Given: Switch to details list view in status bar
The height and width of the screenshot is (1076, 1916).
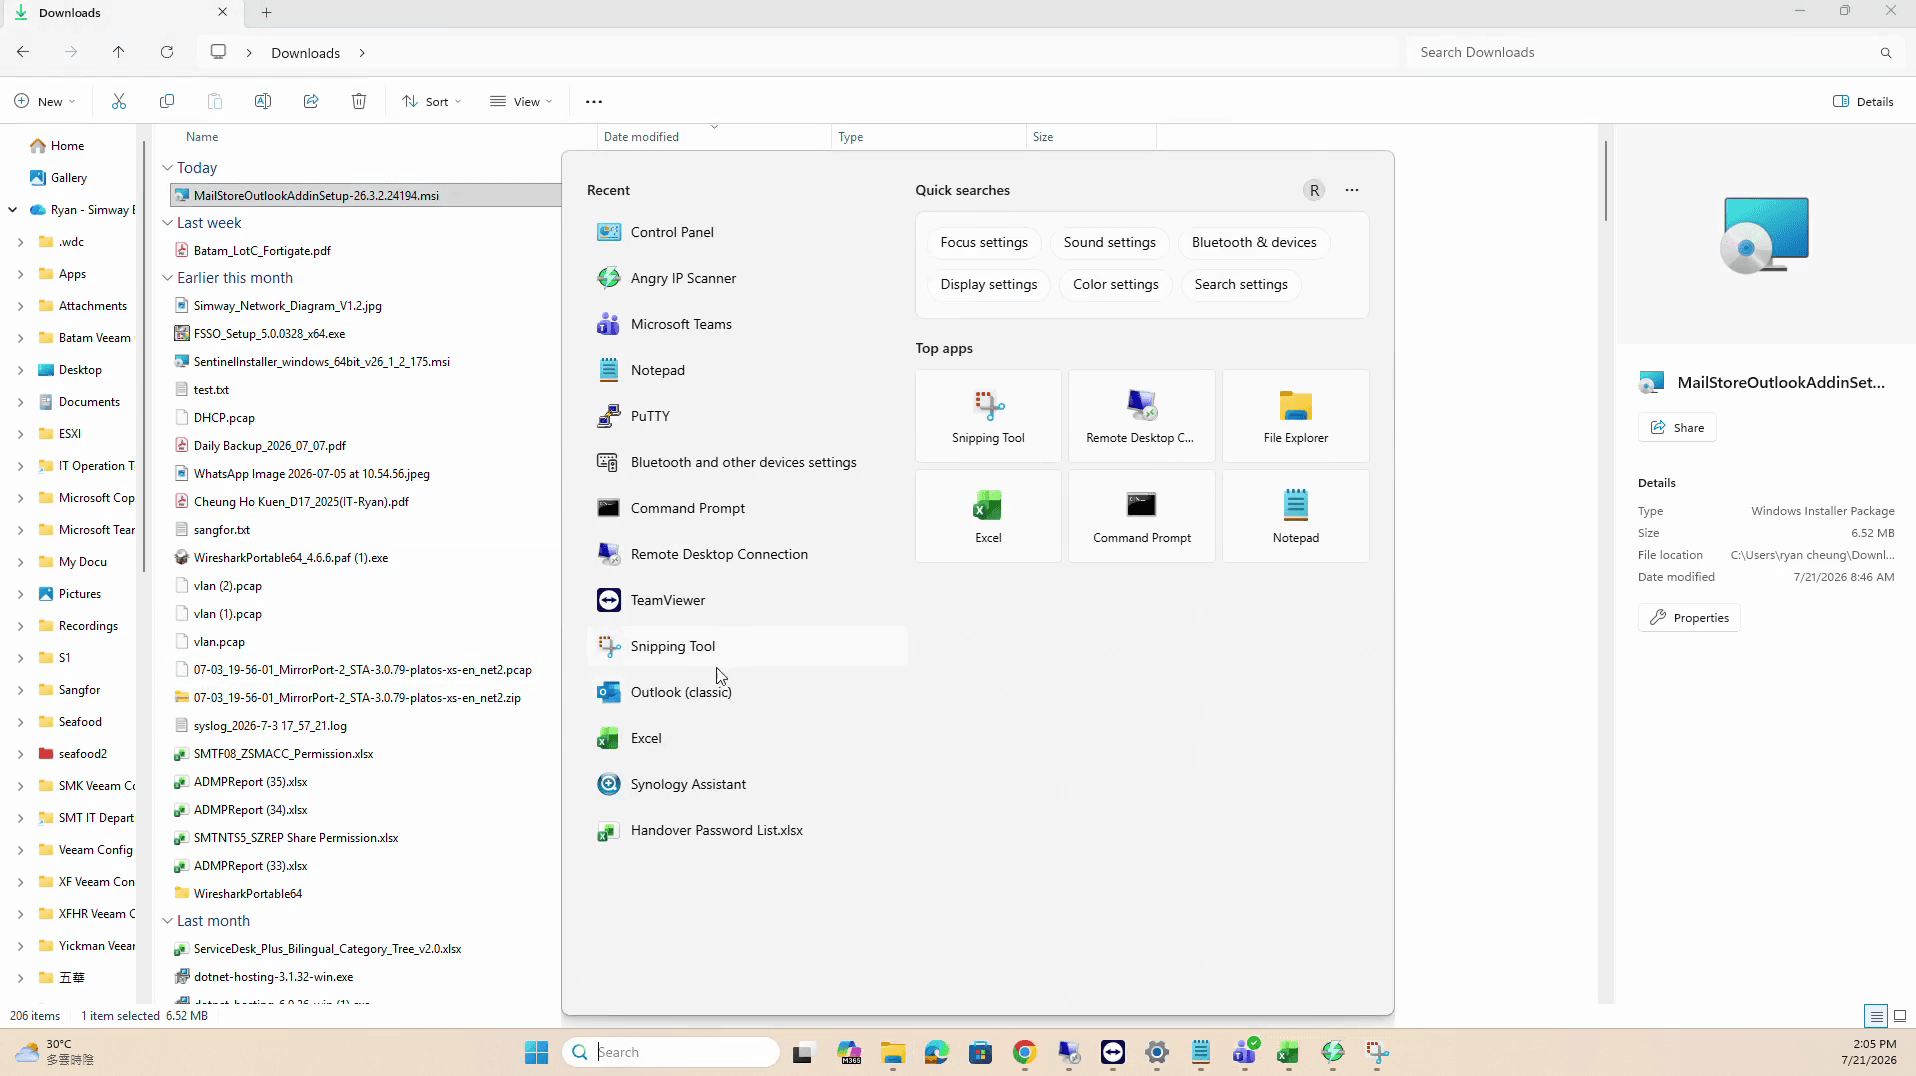Looking at the screenshot, I should (x=1876, y=1016).
